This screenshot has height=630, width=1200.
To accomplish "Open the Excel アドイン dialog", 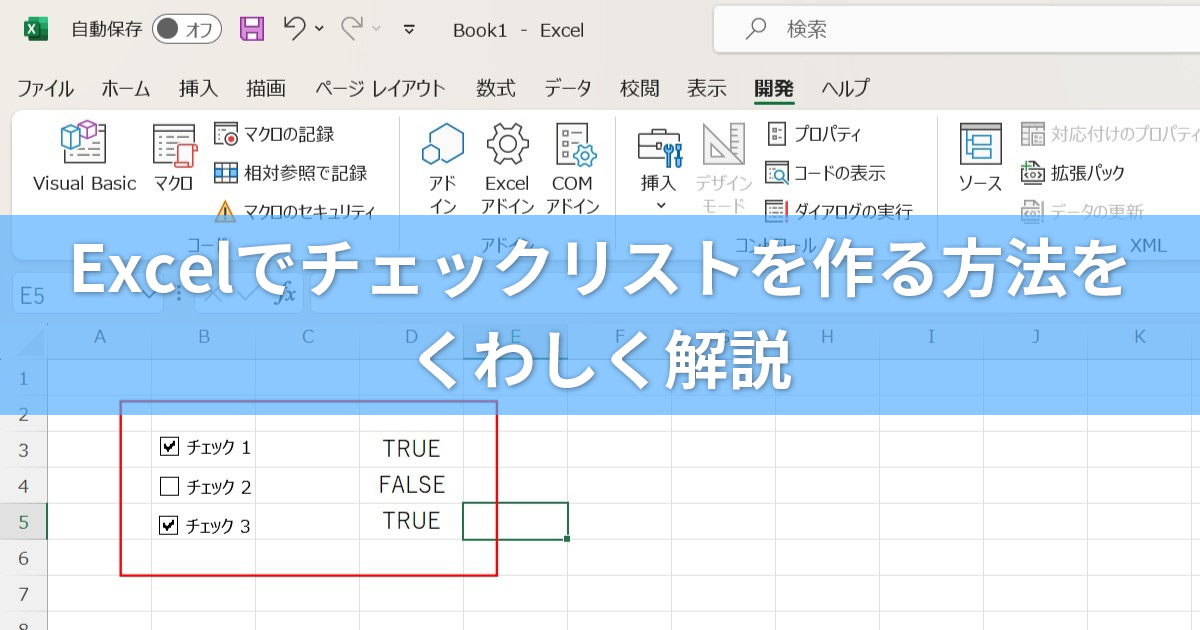I will click(x=507, y=166).
